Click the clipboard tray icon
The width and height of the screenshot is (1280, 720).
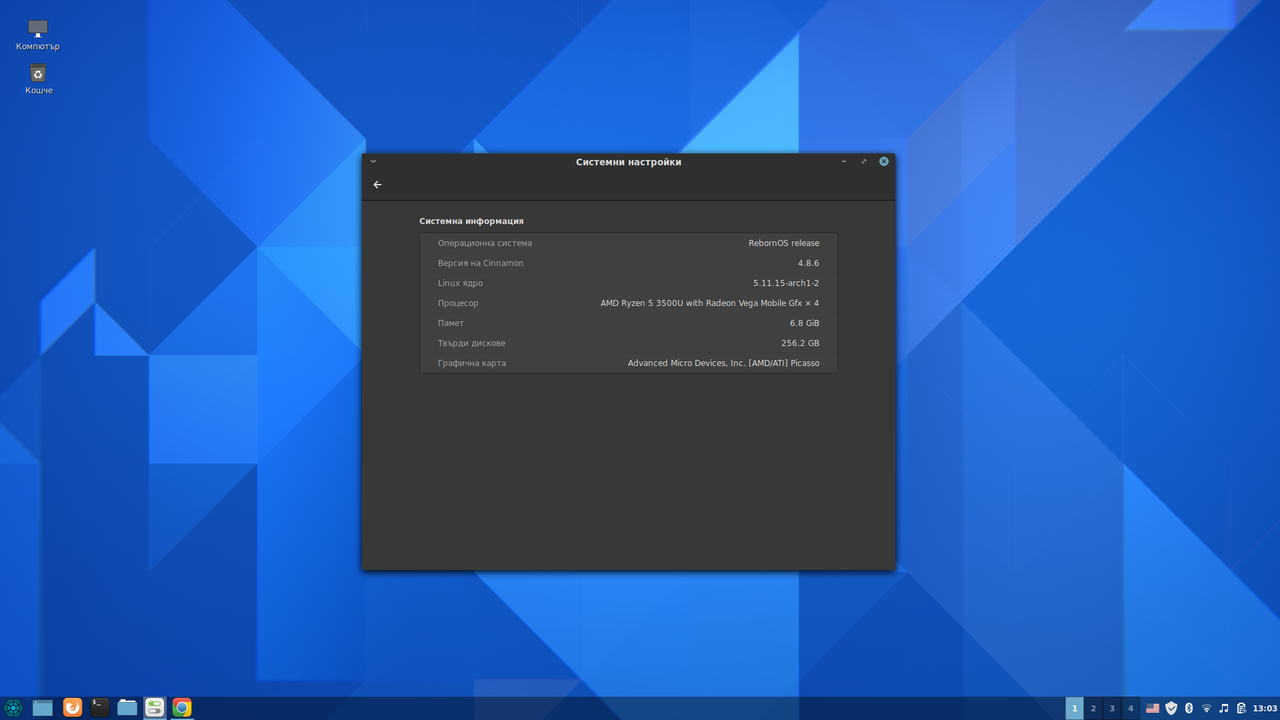(x=1241, y=708)
